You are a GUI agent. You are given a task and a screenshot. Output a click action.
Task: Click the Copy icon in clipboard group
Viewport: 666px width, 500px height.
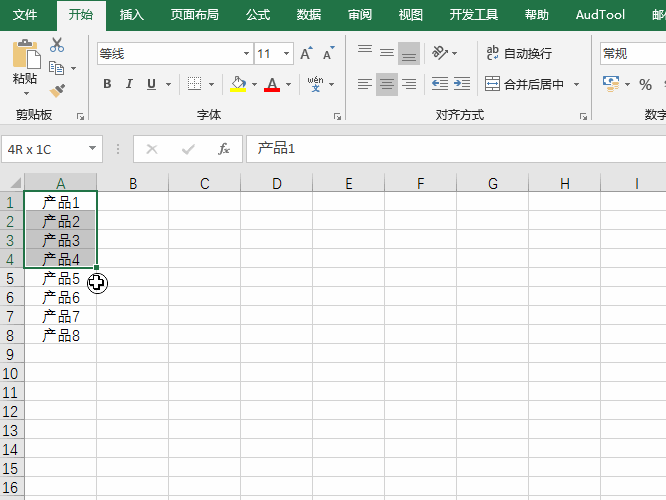(56, 68)
